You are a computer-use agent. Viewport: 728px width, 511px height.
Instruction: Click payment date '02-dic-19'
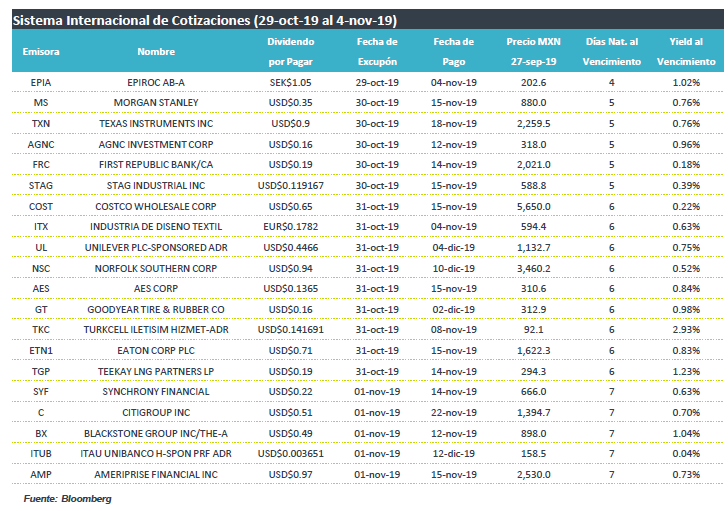454,309
